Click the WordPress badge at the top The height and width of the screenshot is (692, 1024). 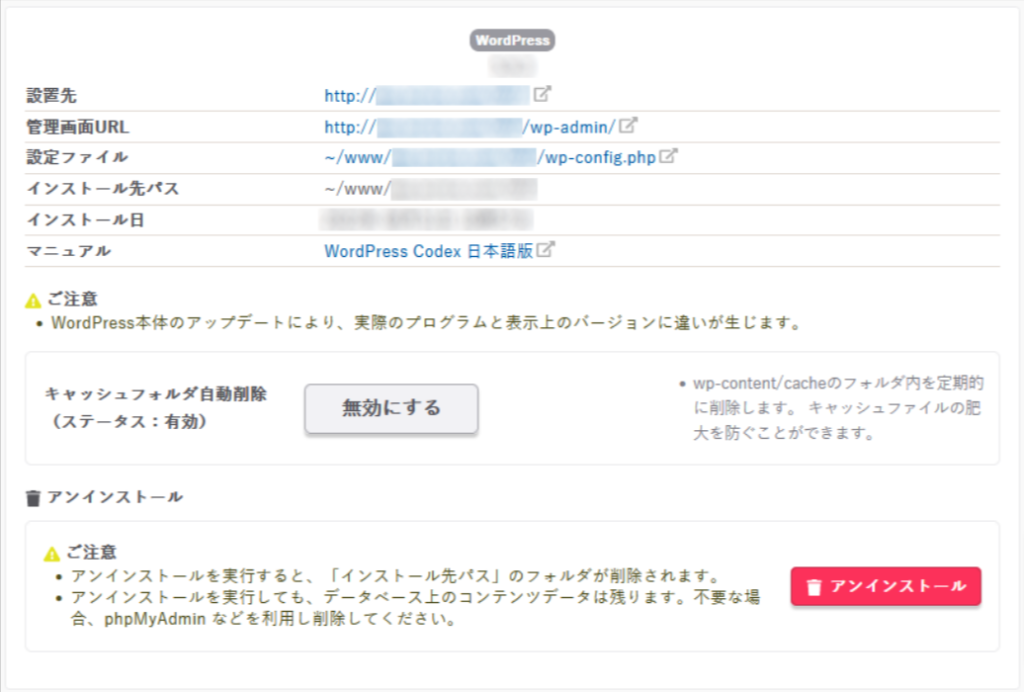pos(513,40)
